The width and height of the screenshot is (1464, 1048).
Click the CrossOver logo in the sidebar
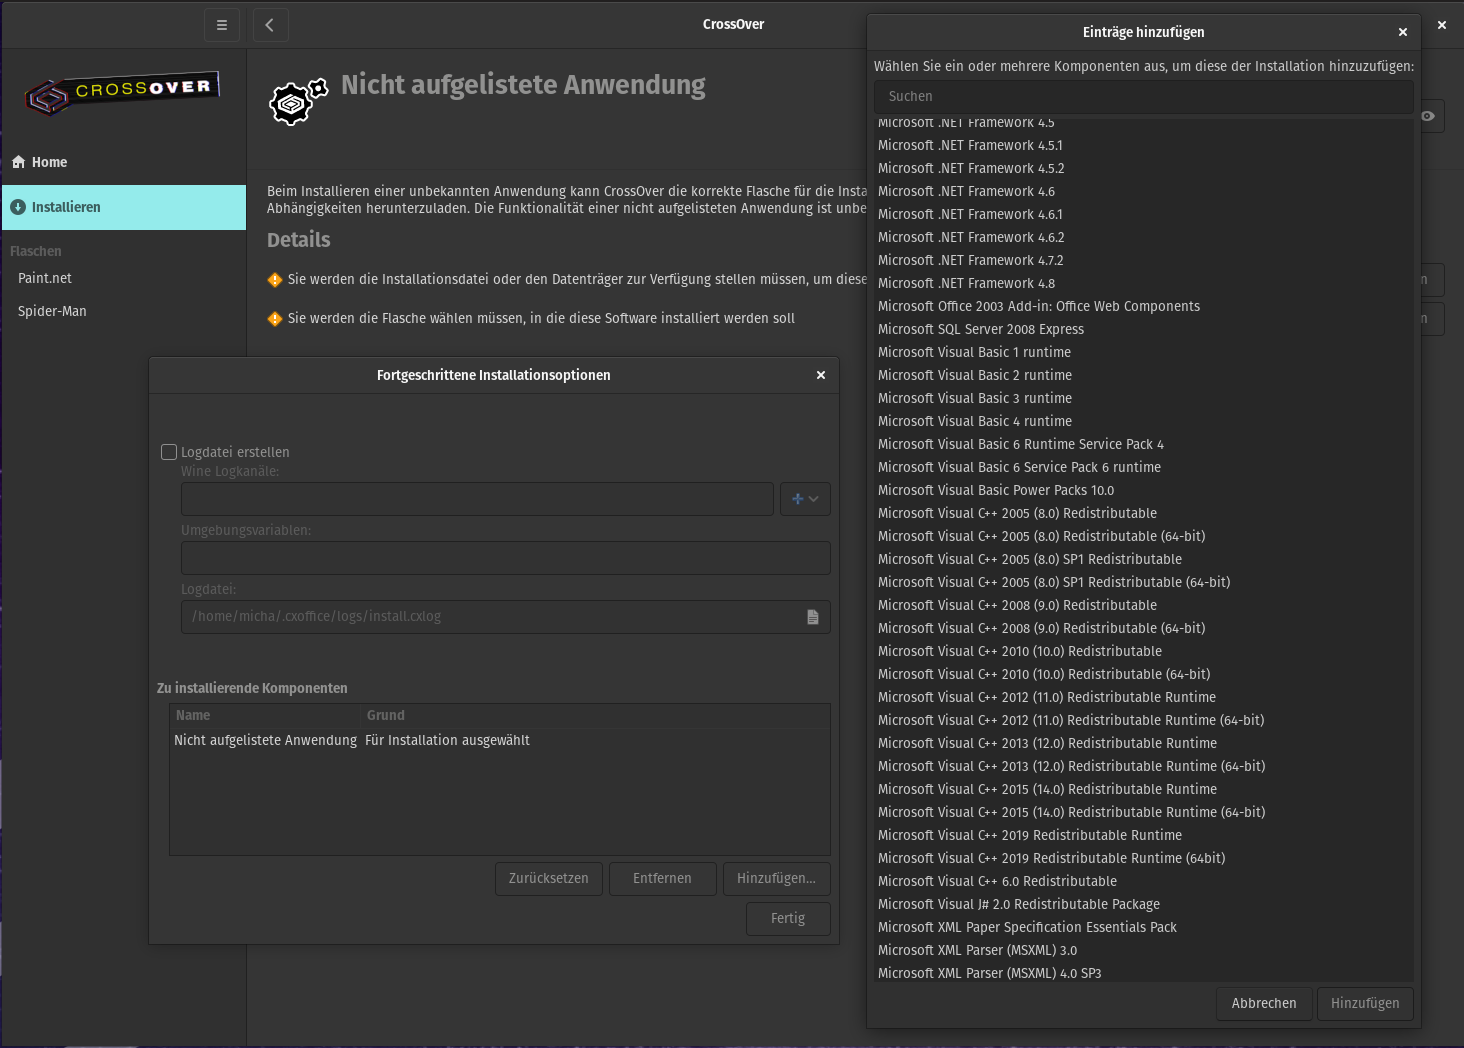[122, 94]
